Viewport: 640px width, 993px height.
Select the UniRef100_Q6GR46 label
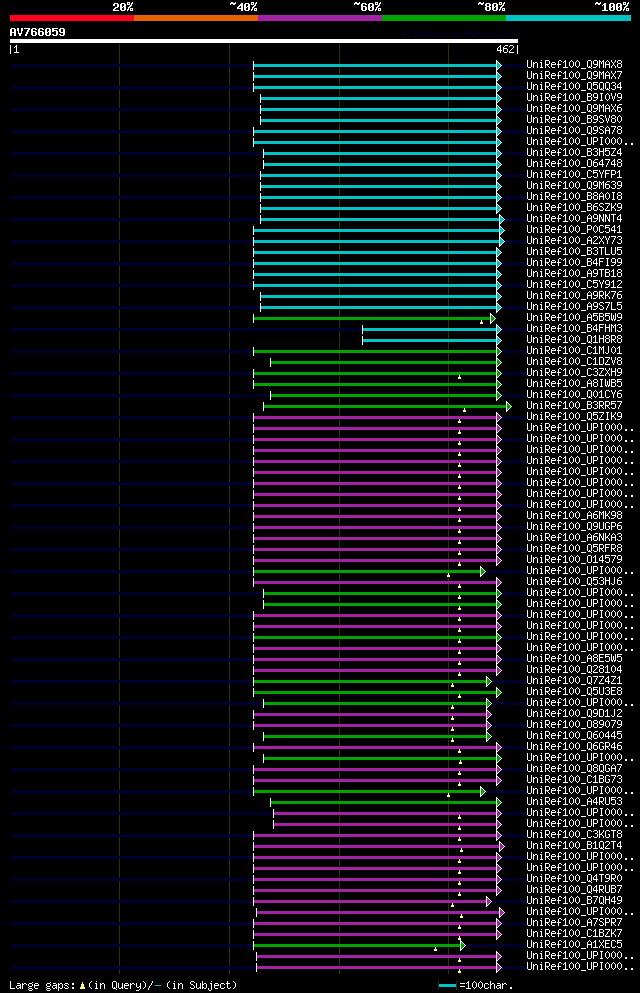(574, 747)
